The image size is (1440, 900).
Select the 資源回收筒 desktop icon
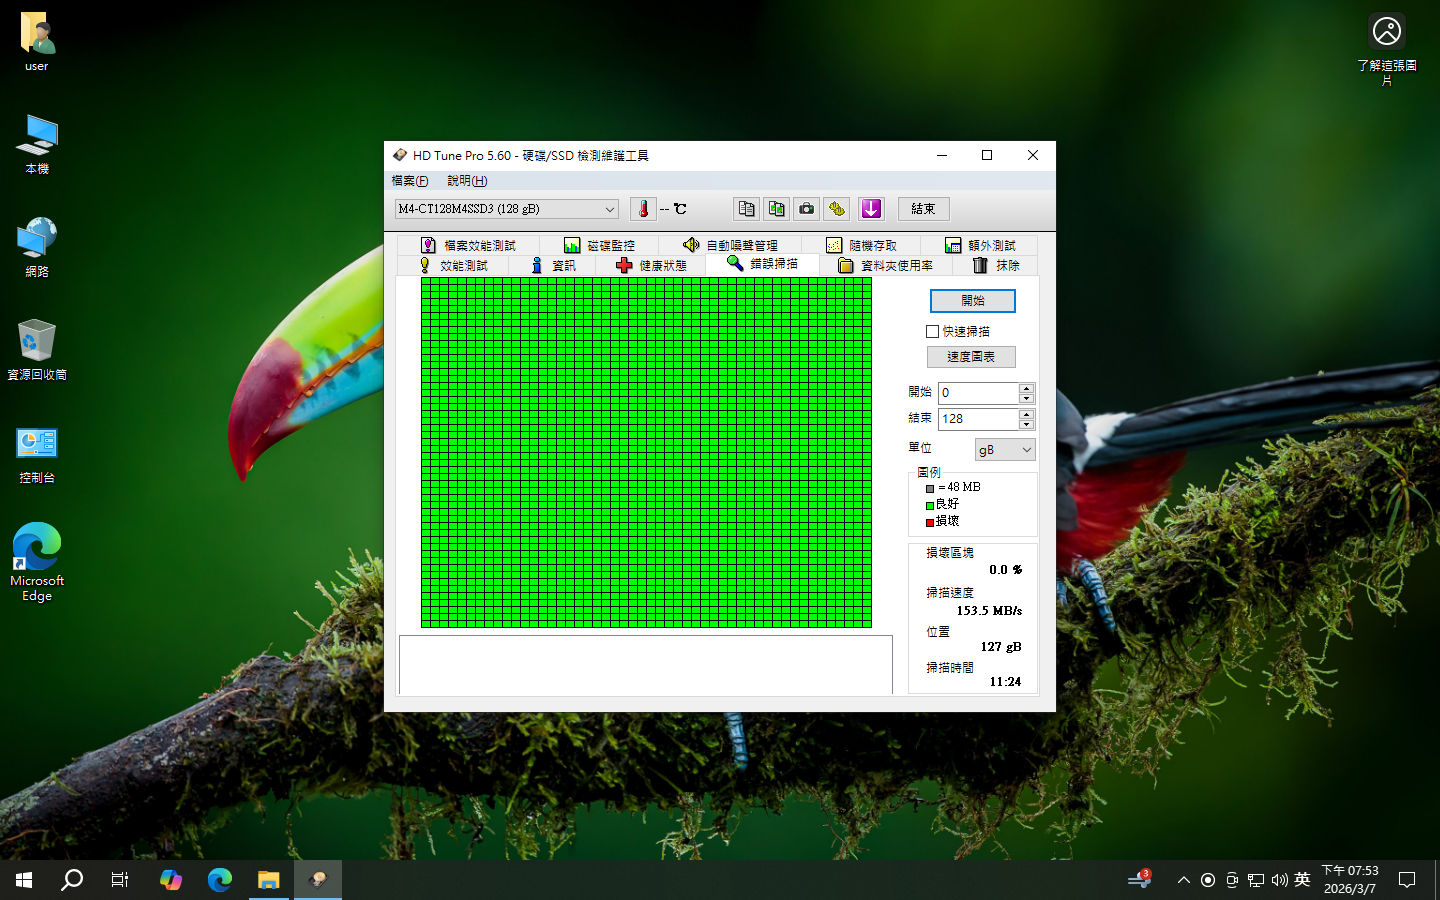37,350
